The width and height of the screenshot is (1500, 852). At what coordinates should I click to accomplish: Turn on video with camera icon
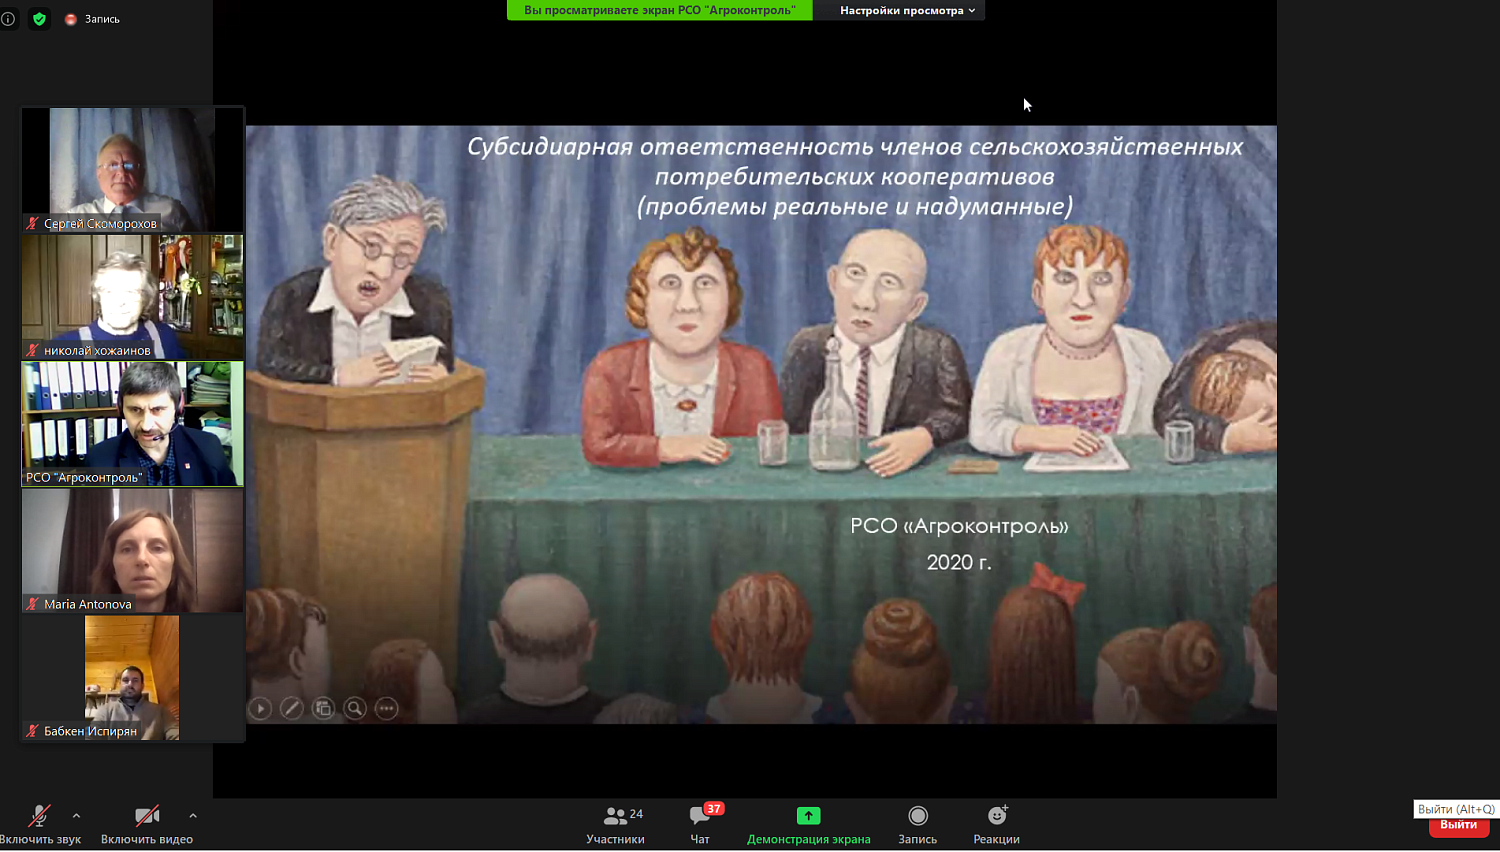click(x=147, y=816)
